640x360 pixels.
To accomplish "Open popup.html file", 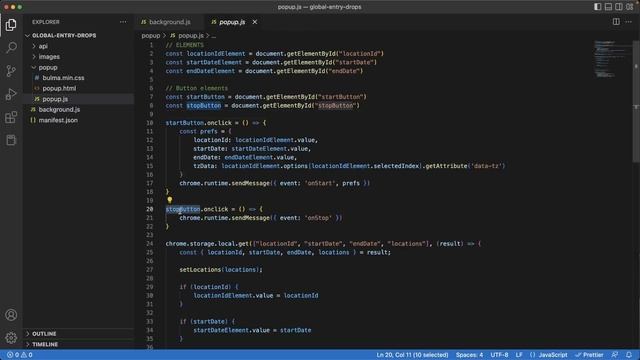I will (x=59, y=89).
